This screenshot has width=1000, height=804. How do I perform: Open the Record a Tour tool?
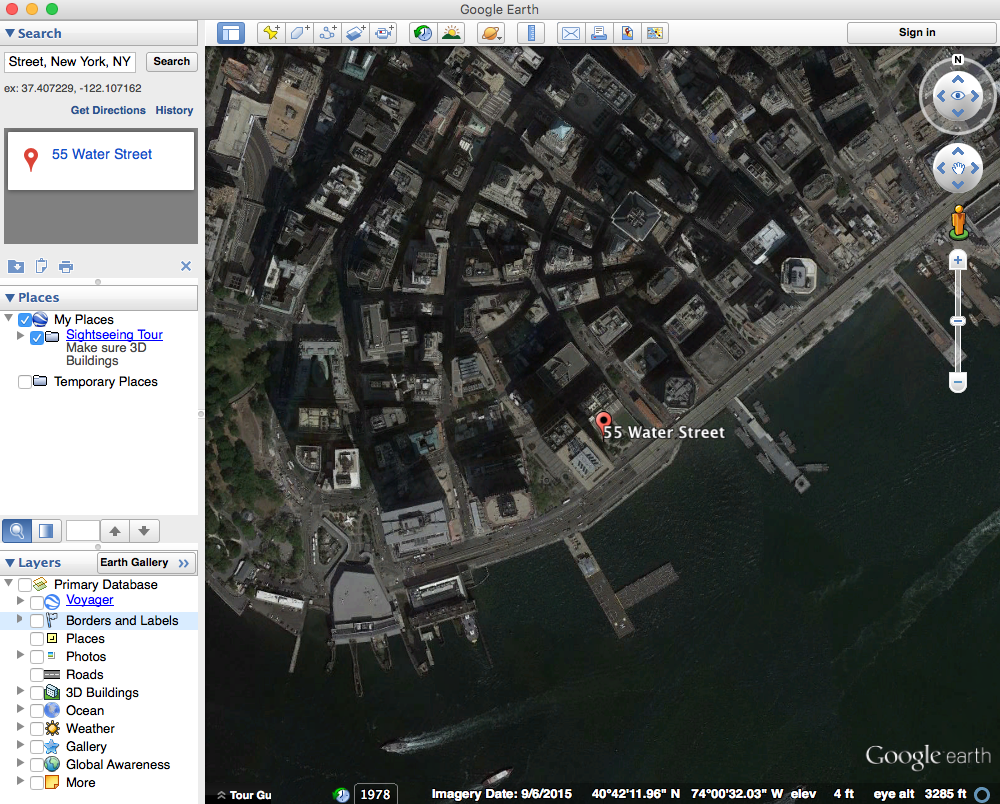point(385,33)
